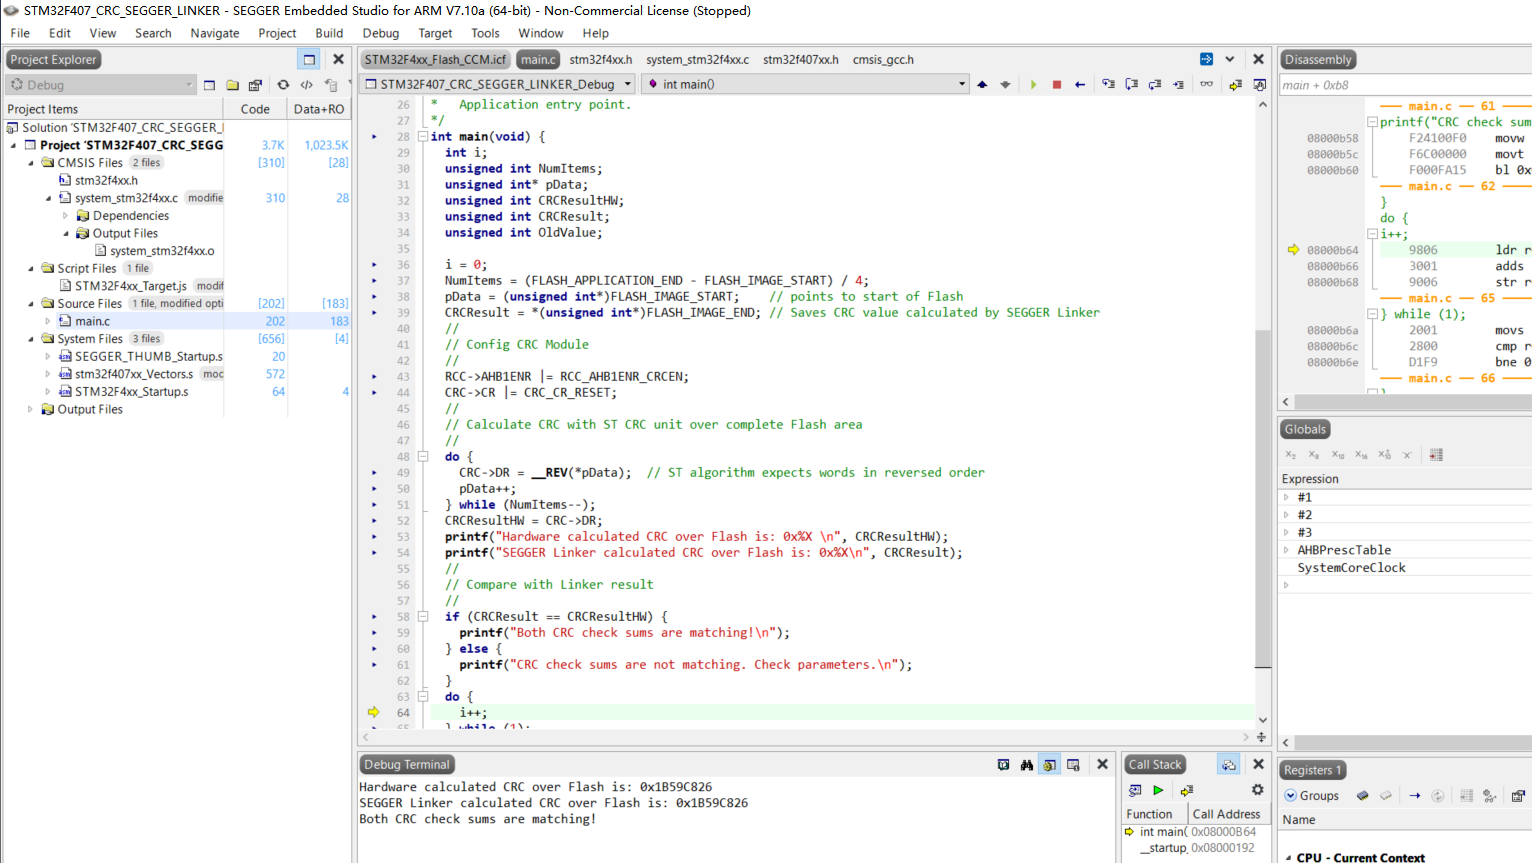Expand the AHBPrescTable global expression

[x=1286, y=550]
